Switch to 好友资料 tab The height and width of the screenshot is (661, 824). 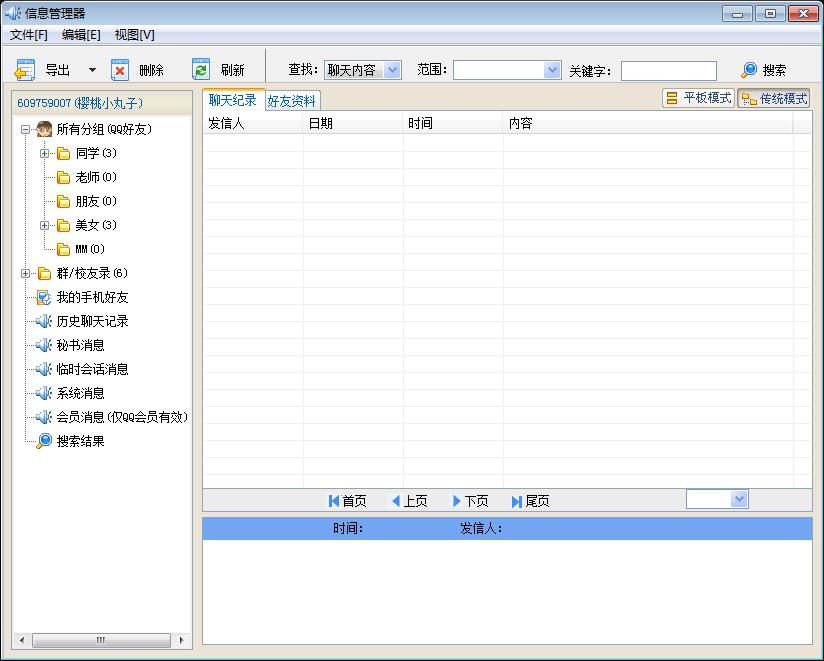(292, 101)
